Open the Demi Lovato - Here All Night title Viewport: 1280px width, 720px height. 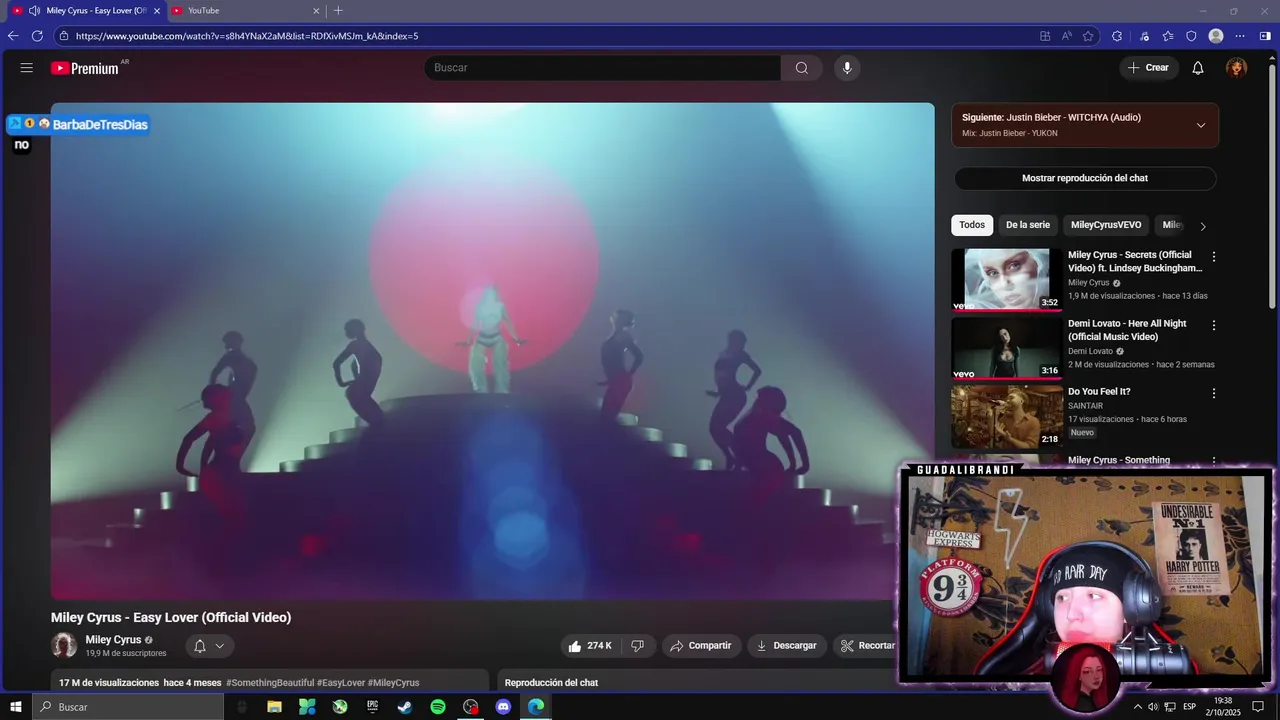click(x=1127, y=330)
